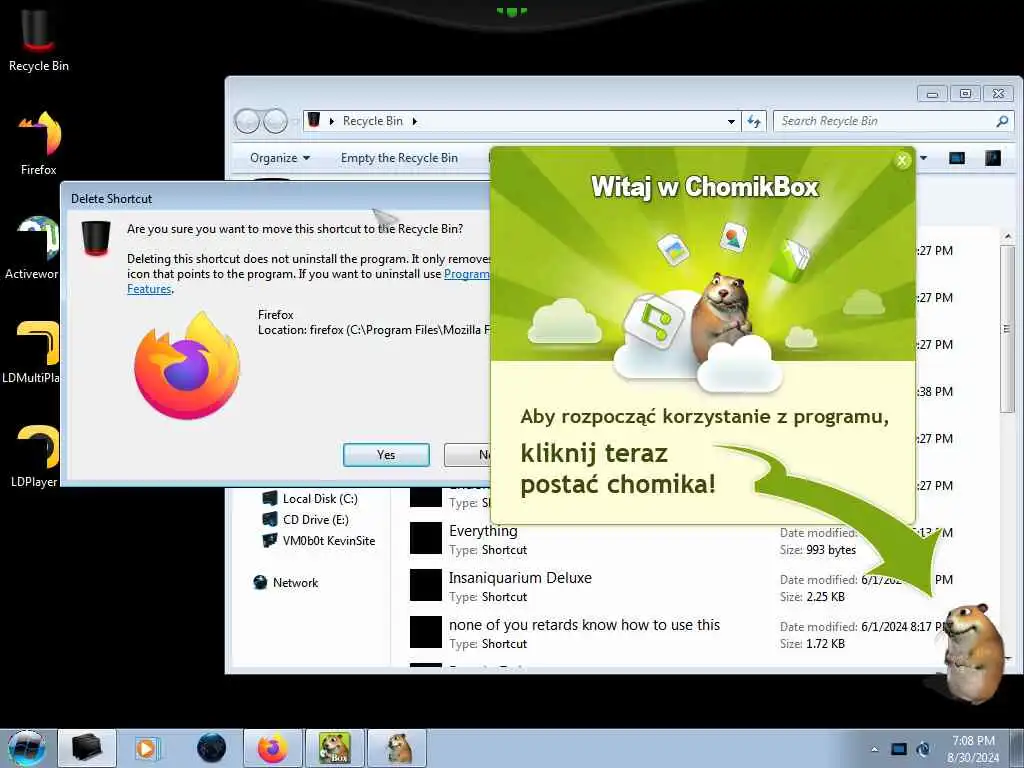Expand the arrow after Recycle Bin breadcrumb
Screen dimensions: 1024x768
point(414,121)
